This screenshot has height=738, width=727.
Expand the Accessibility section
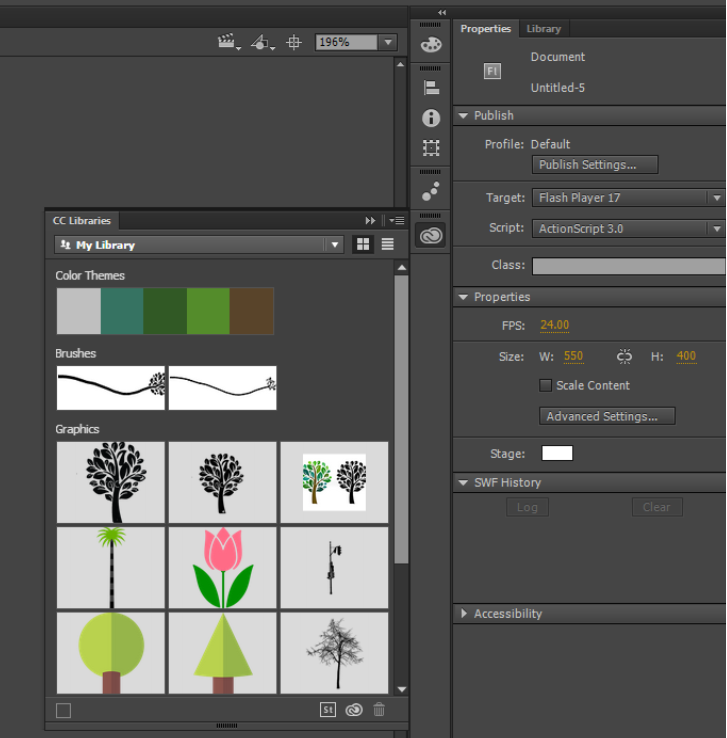(464, 613)
